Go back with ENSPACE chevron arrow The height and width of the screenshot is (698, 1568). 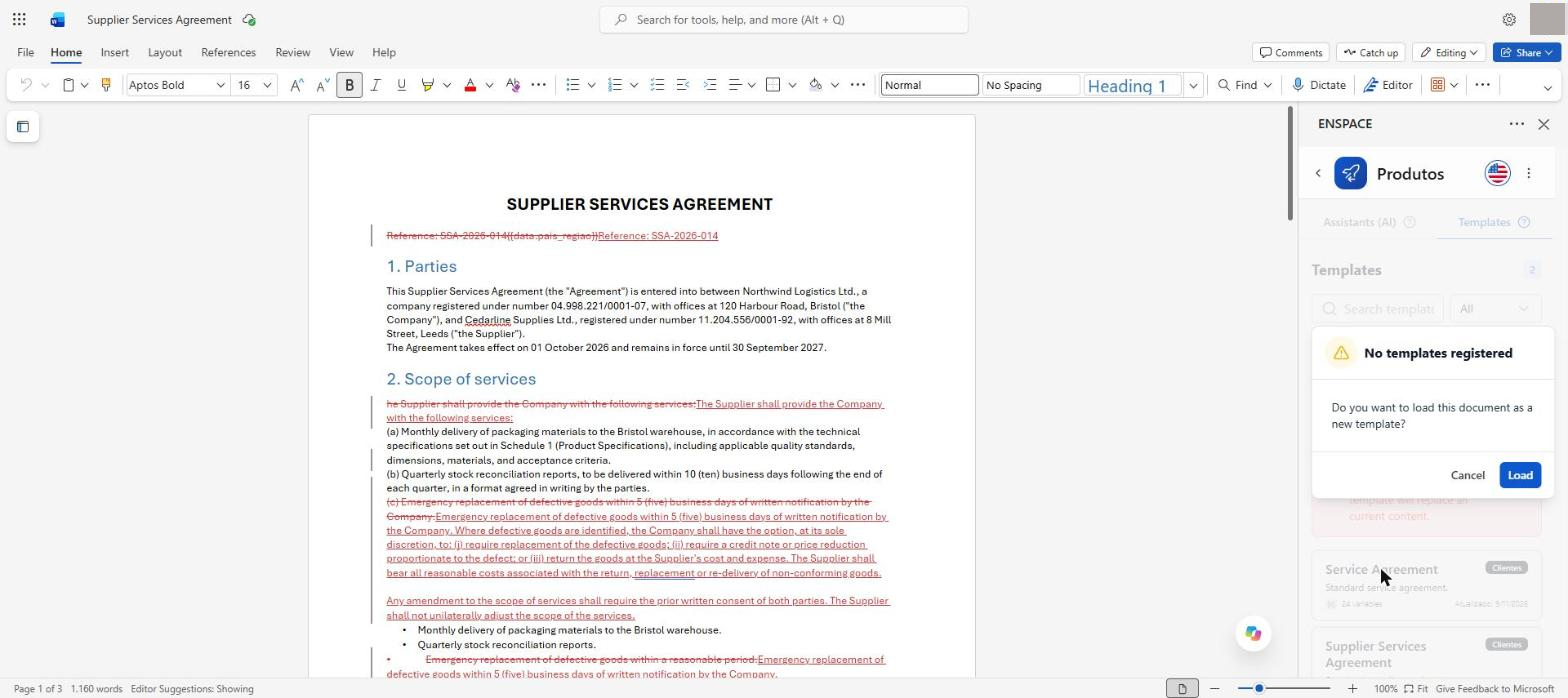click(x=1318, y=173)
